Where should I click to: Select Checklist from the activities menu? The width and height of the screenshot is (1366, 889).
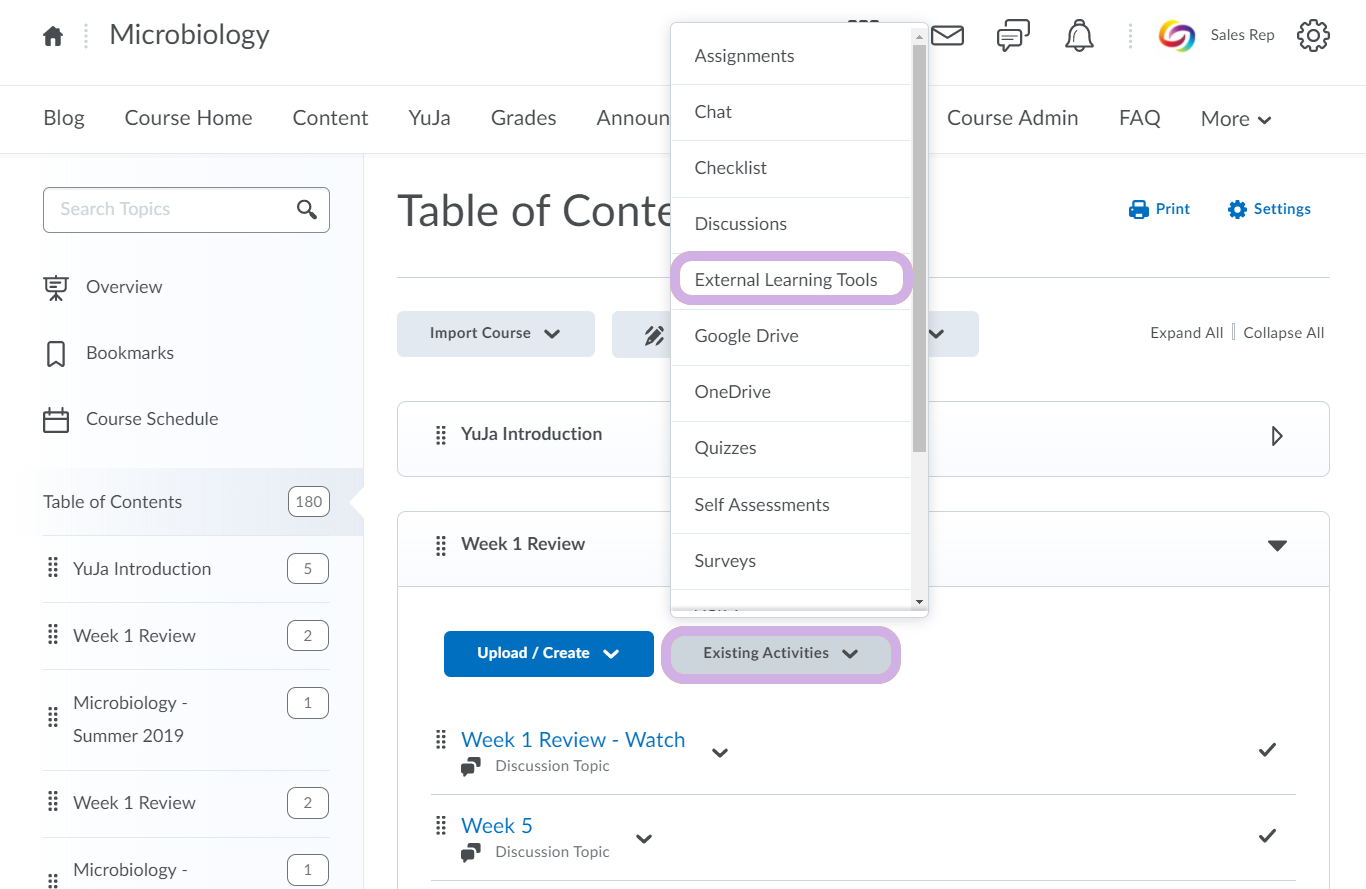pyautogui.click(x=791, y=168)
